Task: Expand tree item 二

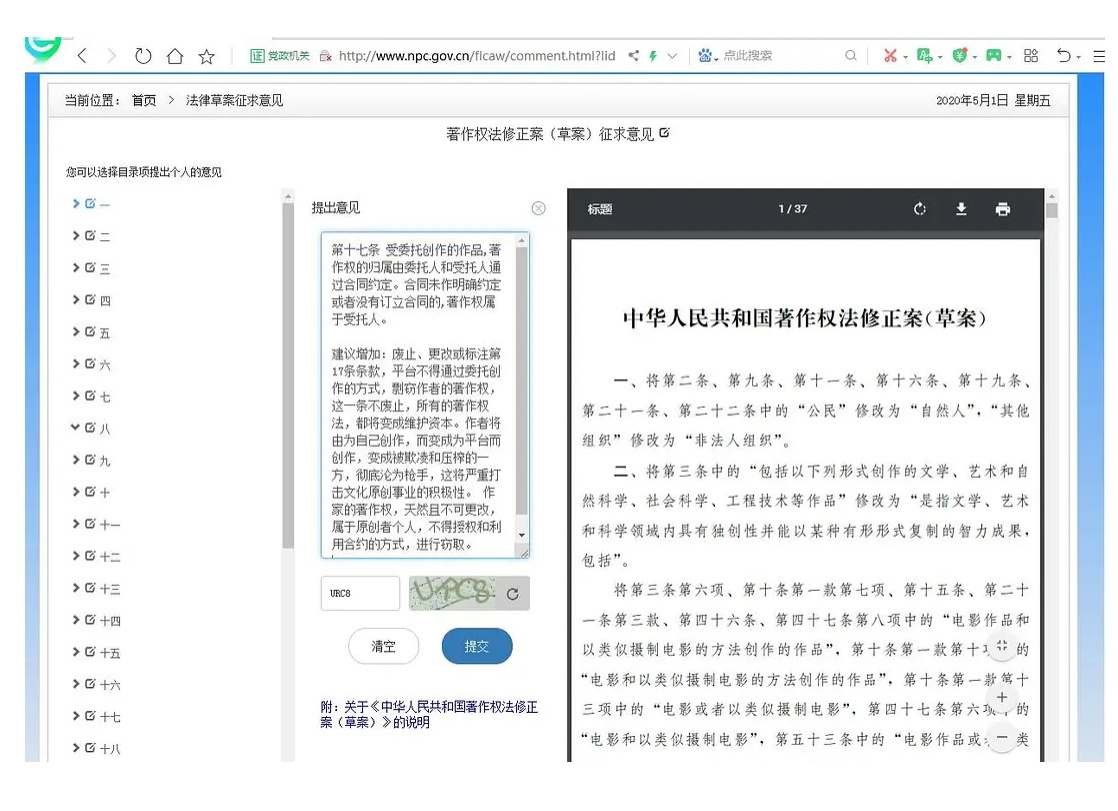Action: click(76, 235)
